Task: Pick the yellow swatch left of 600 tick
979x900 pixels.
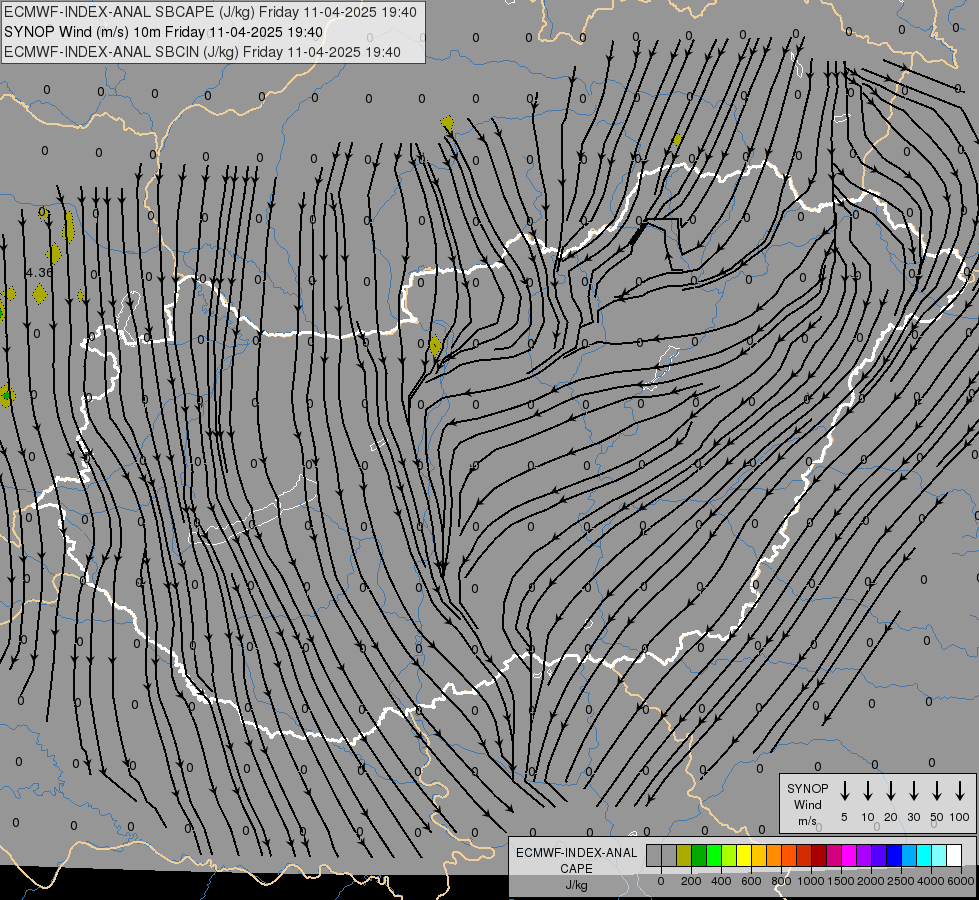Action: click(x=744, y=856)
